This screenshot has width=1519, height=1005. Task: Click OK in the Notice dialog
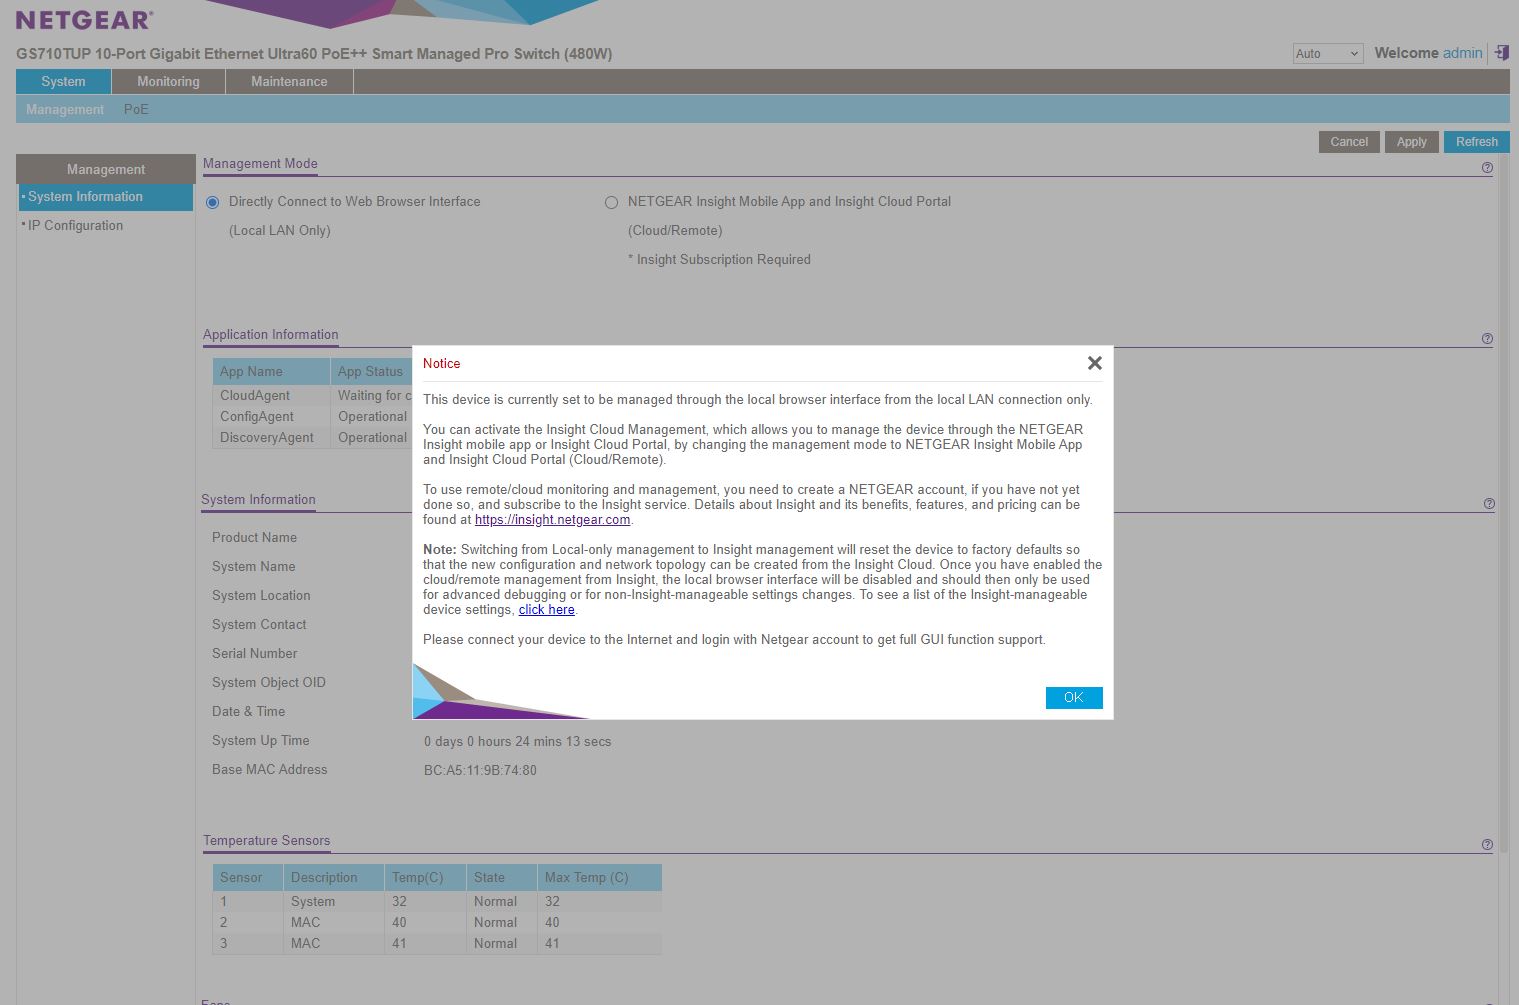[x=1074, y=698]
